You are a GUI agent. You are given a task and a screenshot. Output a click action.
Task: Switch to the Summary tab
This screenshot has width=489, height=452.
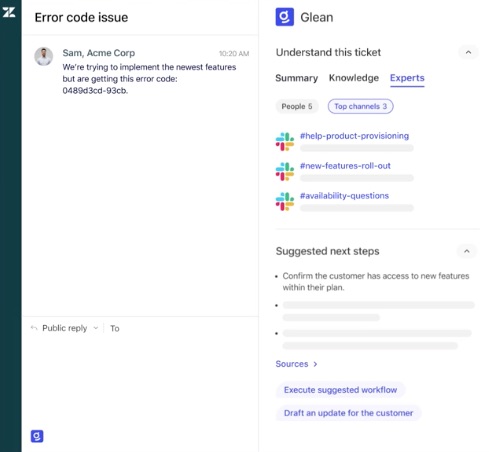296,78
